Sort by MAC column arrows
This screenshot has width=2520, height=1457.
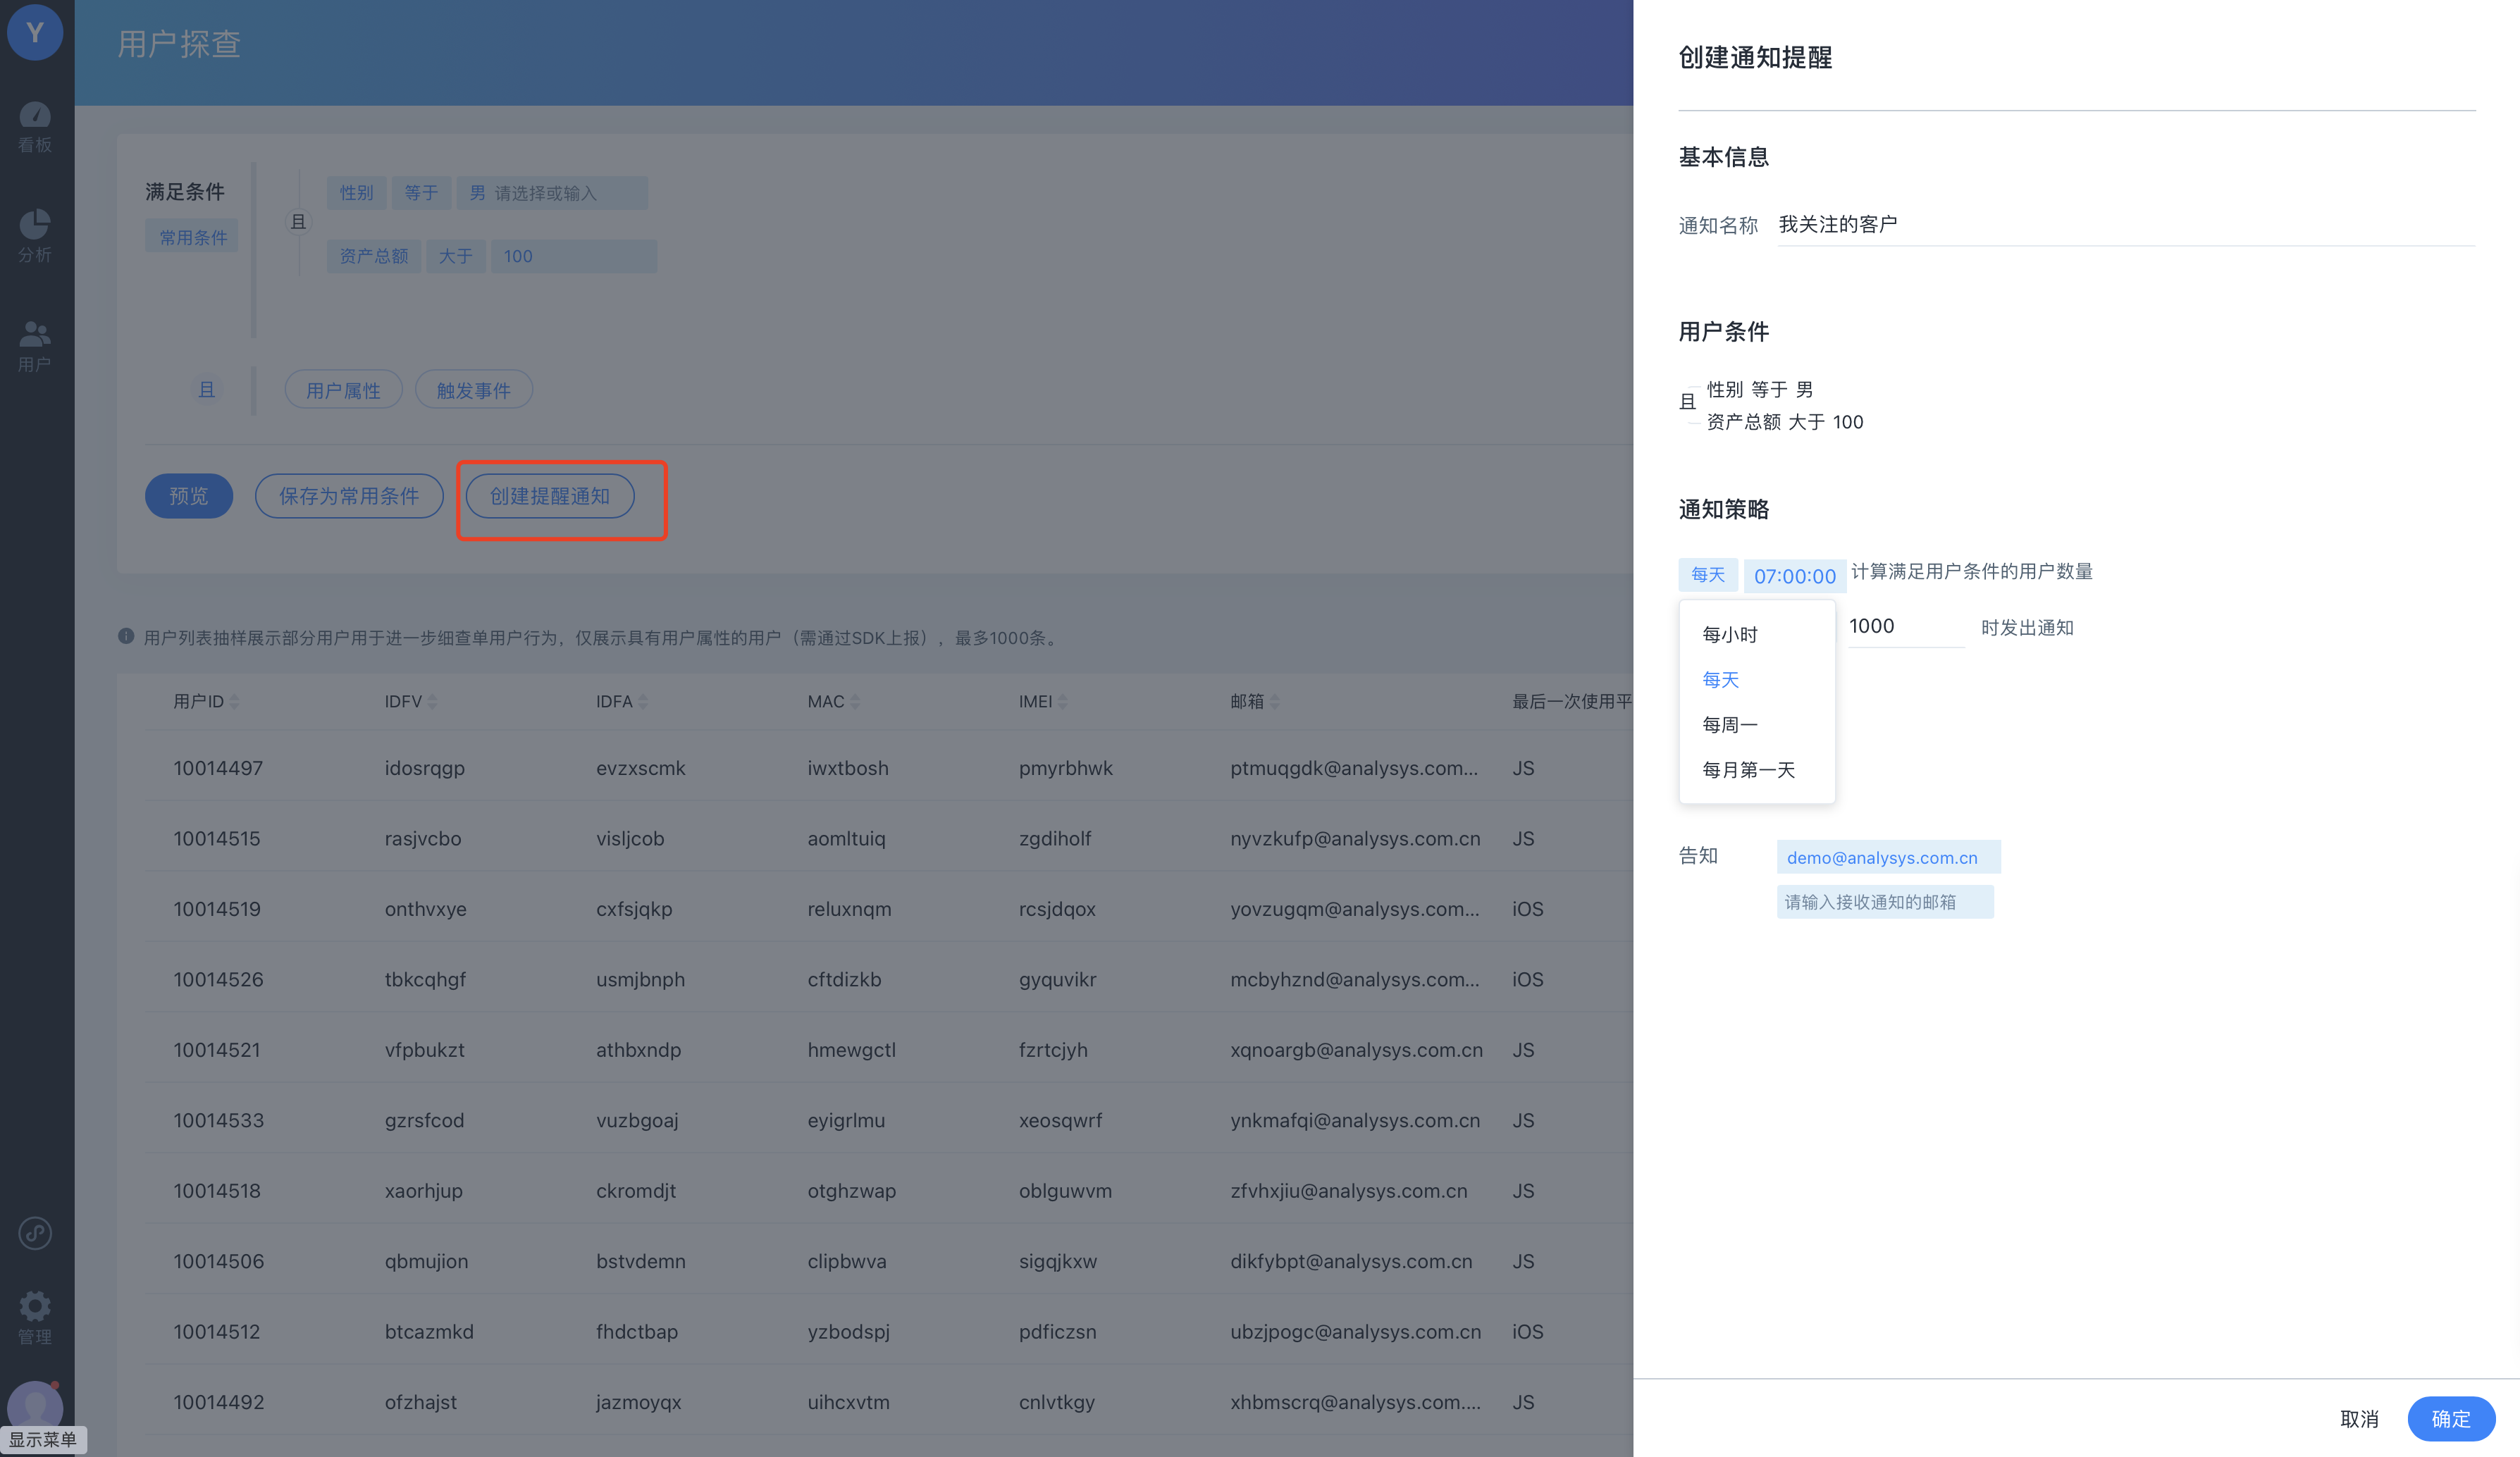tap(855, 702)
